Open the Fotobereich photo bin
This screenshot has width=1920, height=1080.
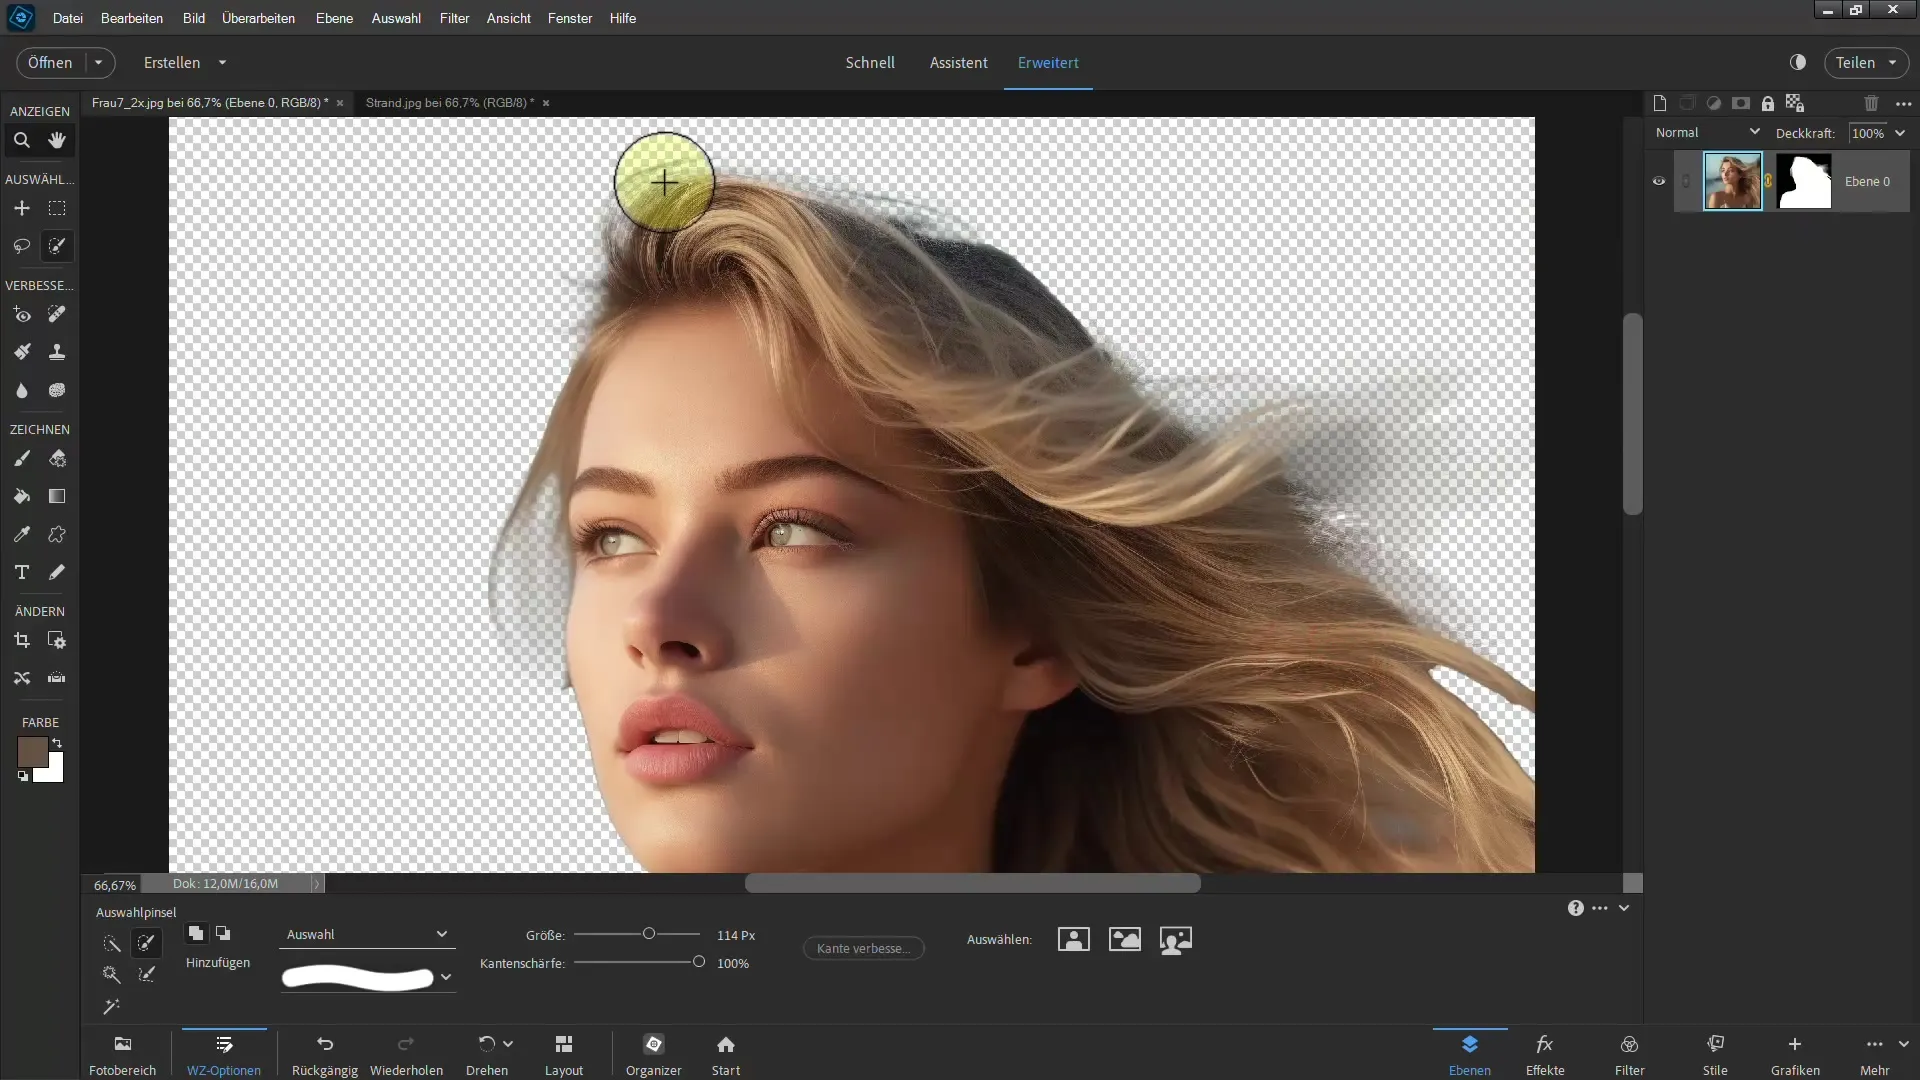123,1055
